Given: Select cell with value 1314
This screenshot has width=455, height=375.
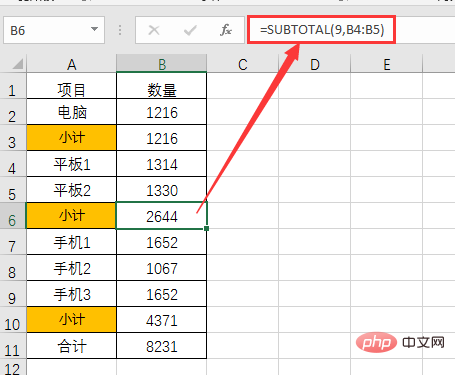Looking at the screenshot, I should 162,164.
